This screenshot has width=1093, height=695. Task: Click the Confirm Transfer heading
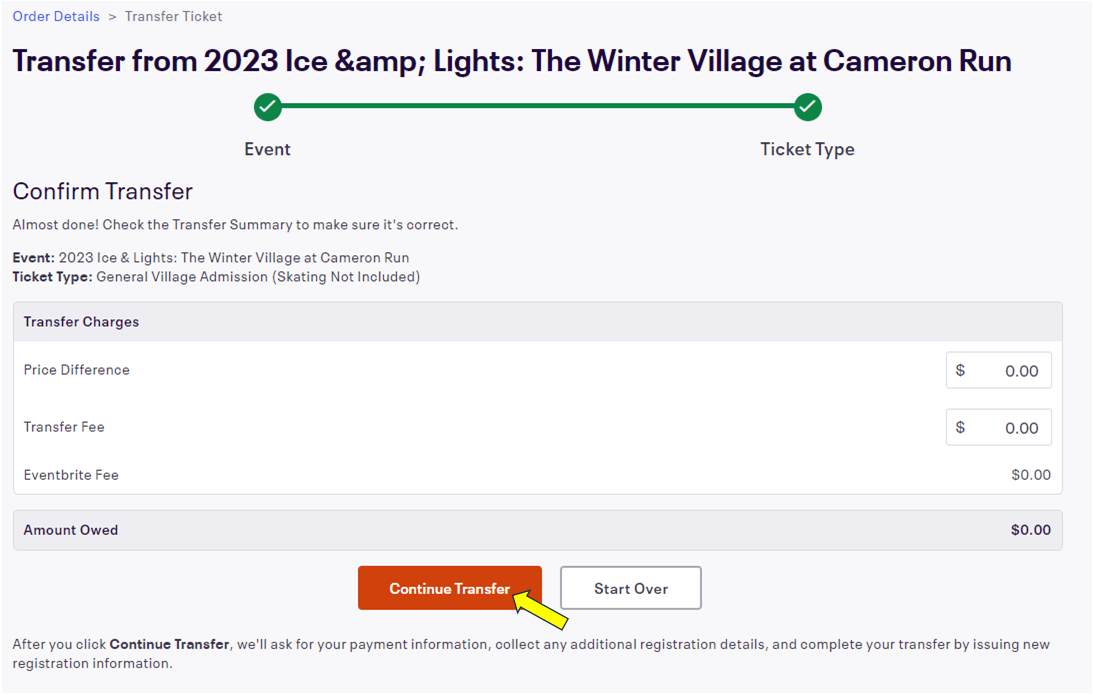102,191
